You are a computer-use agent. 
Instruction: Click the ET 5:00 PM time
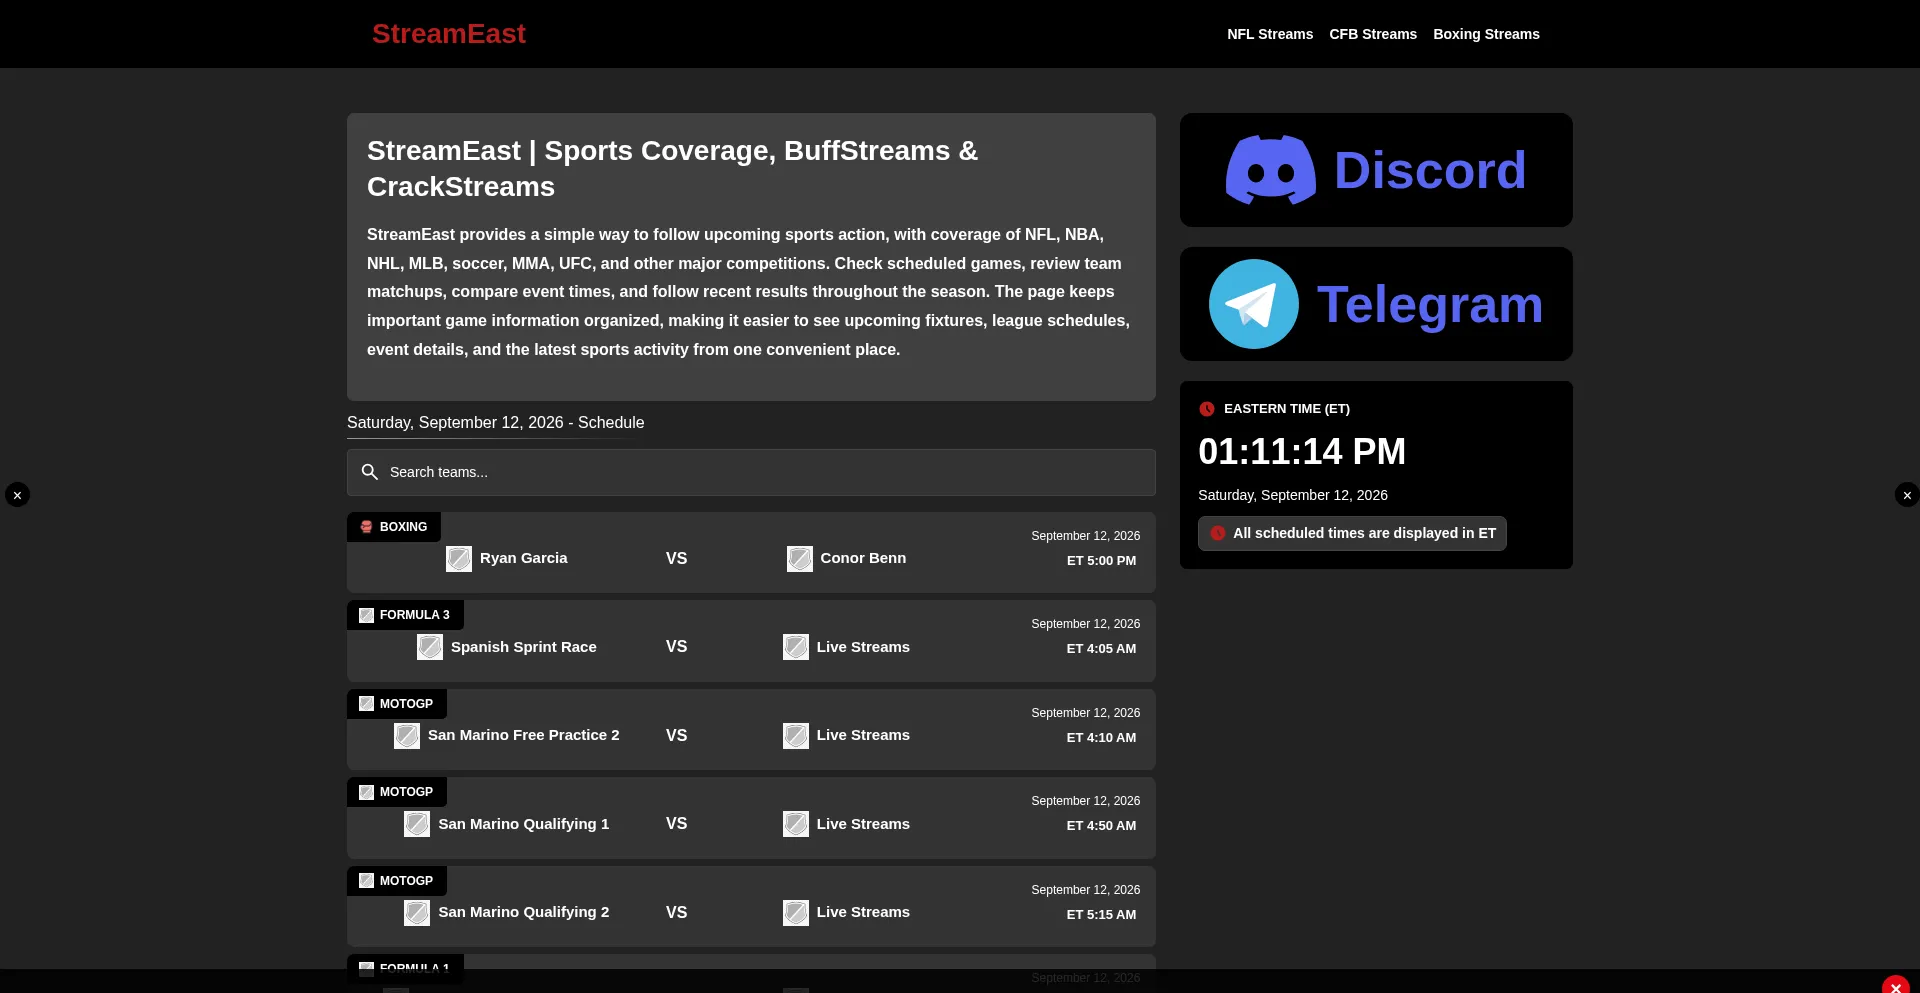tap(1101, 561)
